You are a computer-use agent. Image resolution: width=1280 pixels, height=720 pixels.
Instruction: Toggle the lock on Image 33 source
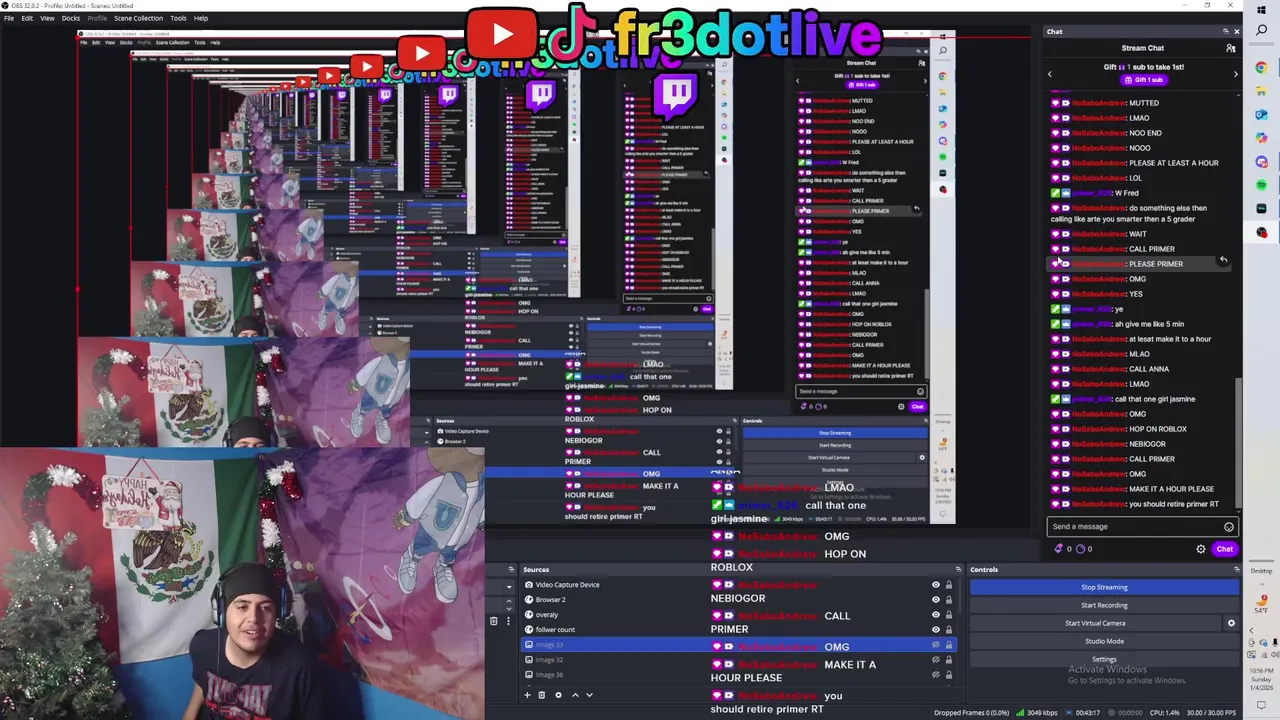(948, 645)
